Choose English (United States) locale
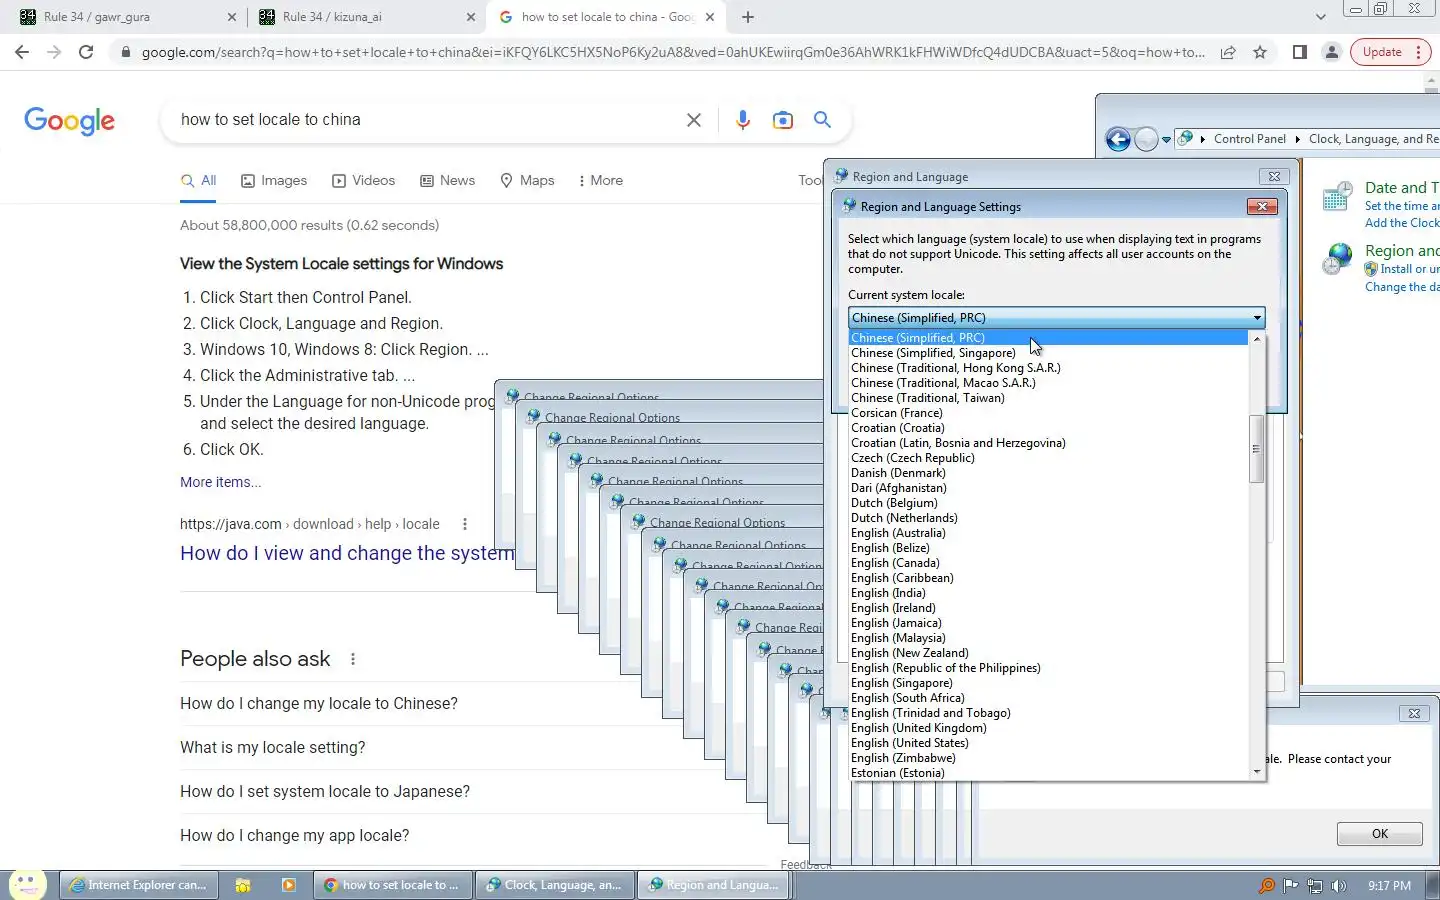Screen dimensions: 1440x900 click(x=1048, y=743)
